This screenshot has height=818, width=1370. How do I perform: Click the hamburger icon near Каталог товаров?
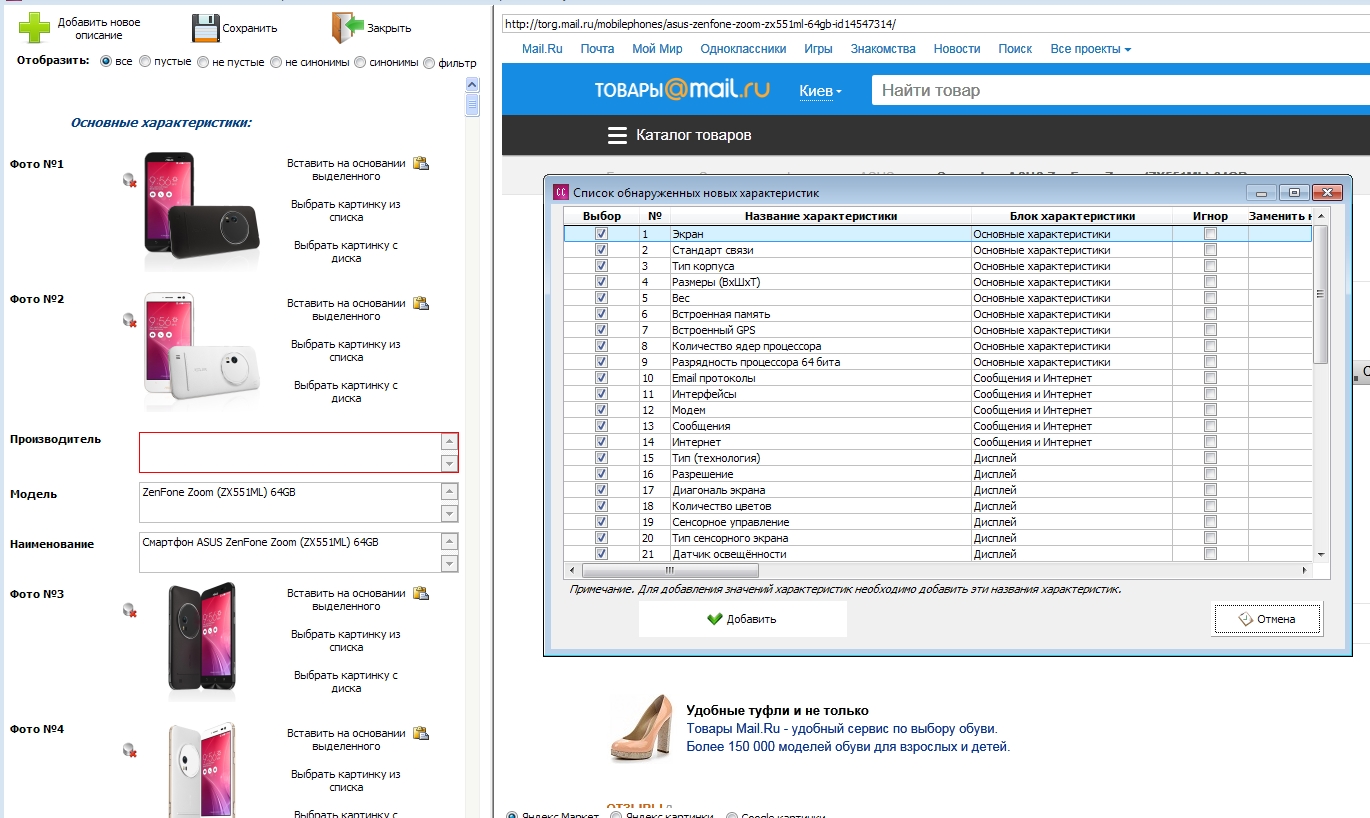point(617,135)
